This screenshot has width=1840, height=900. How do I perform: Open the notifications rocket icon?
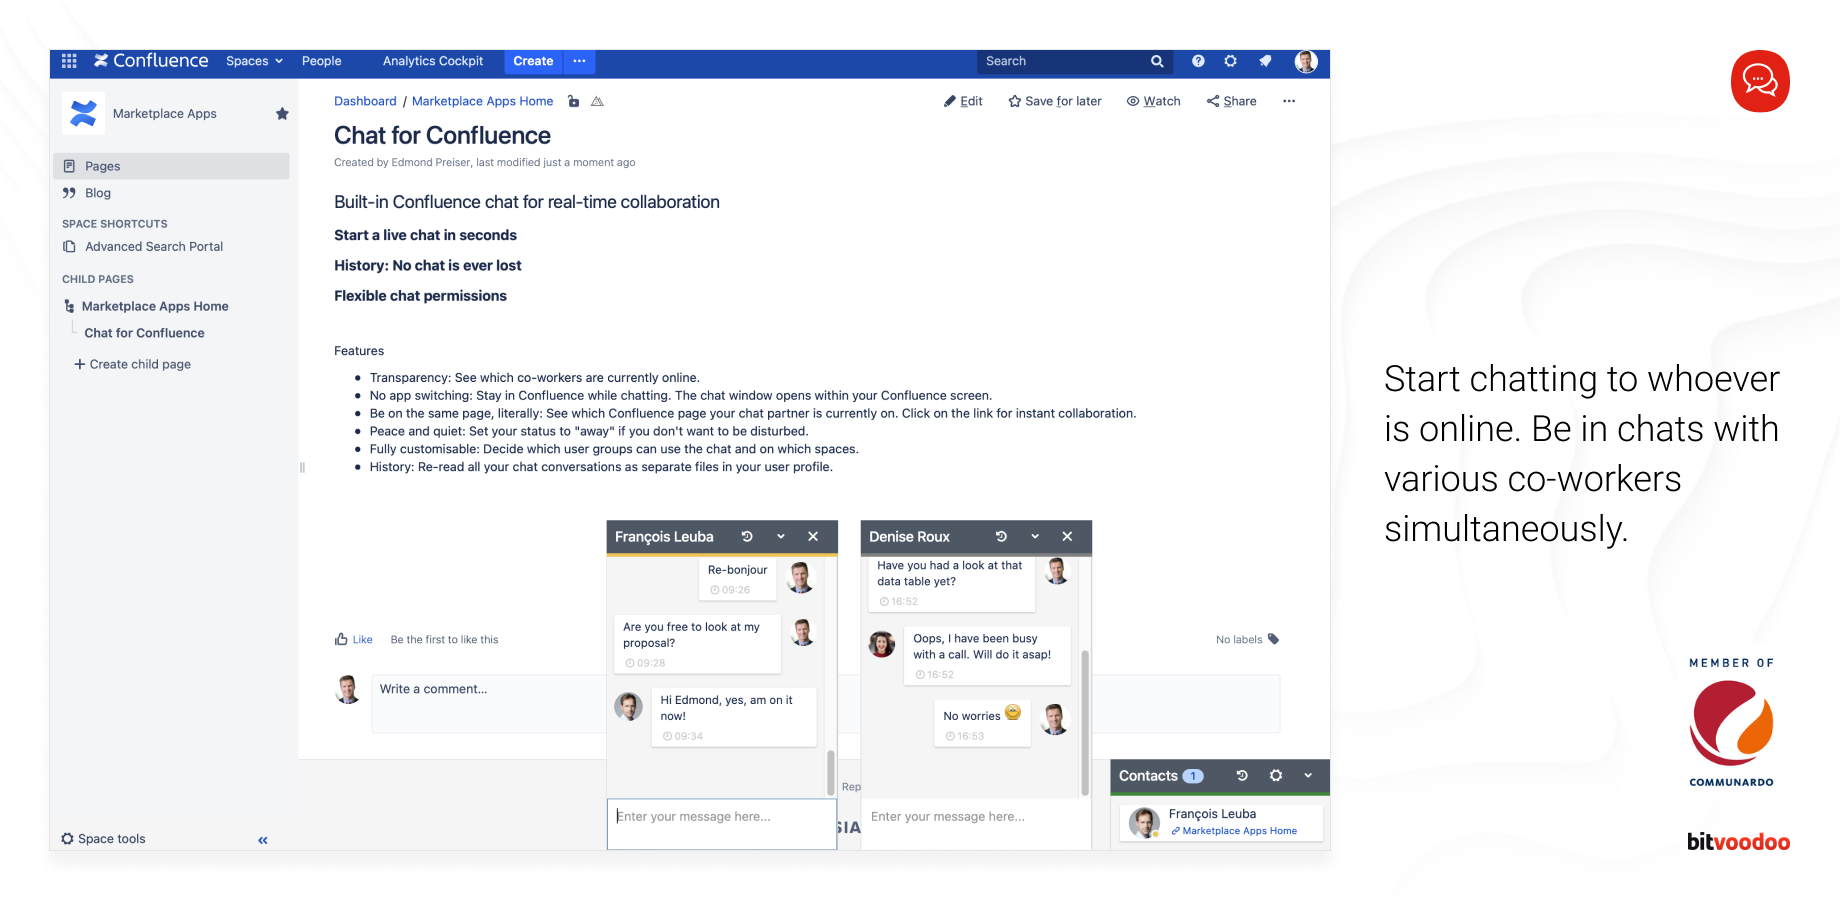[1265, 61]
